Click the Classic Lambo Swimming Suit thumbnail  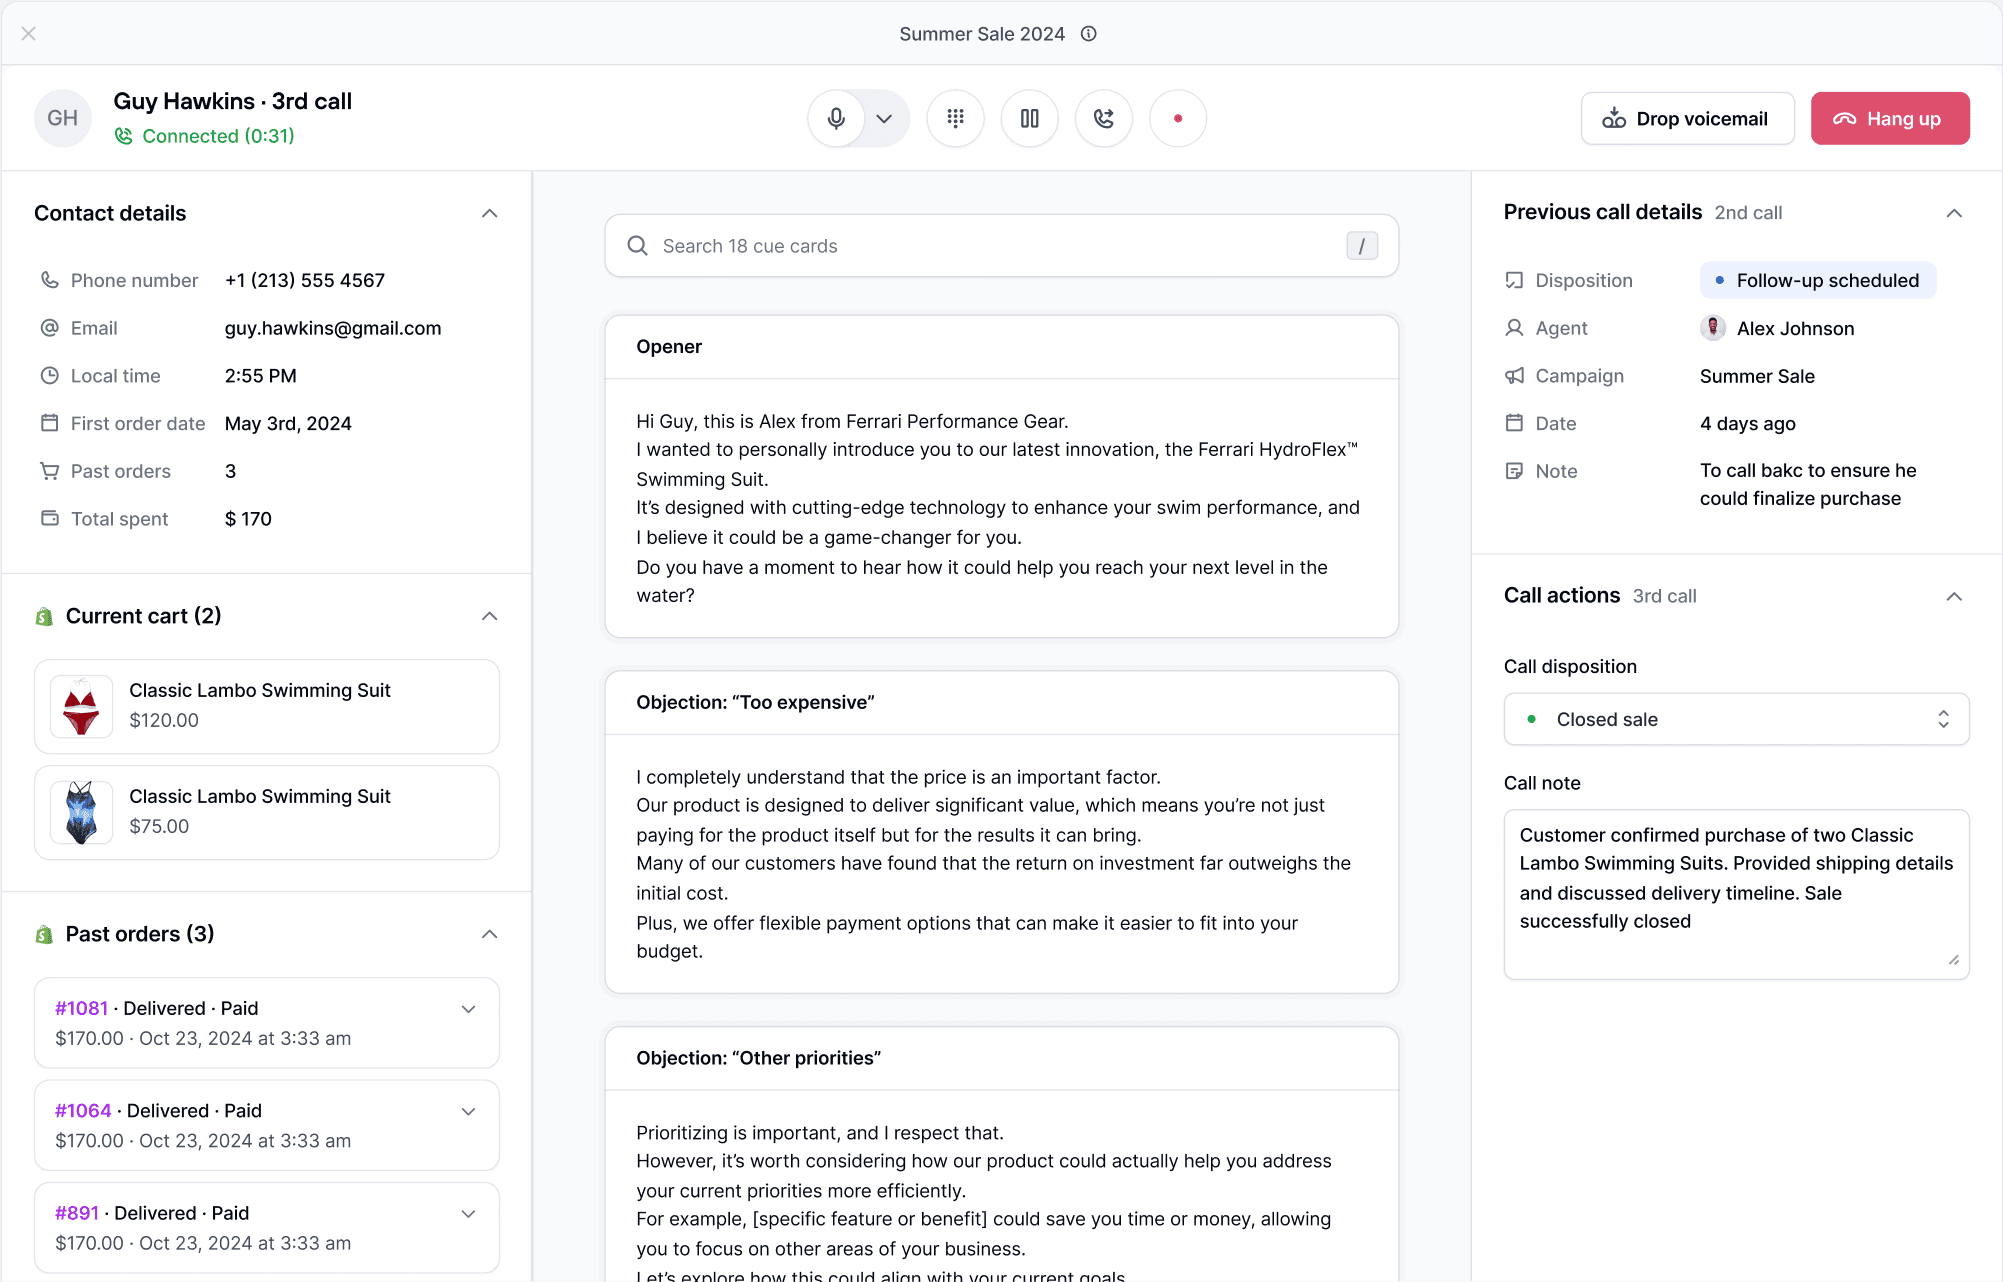(80, 707)
